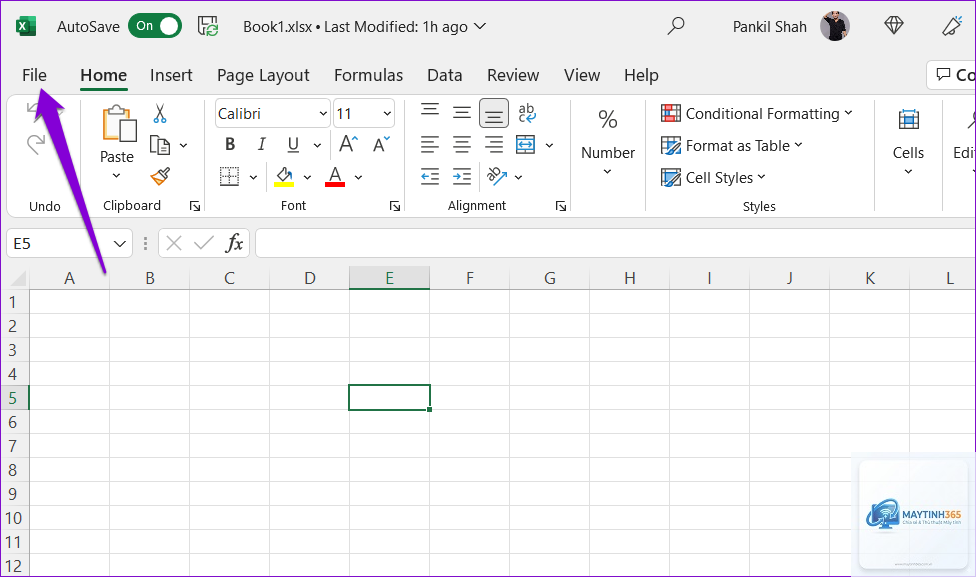Increase font size button
The width and height of the screenshot is (976, 577).
[x=348, y=144]
